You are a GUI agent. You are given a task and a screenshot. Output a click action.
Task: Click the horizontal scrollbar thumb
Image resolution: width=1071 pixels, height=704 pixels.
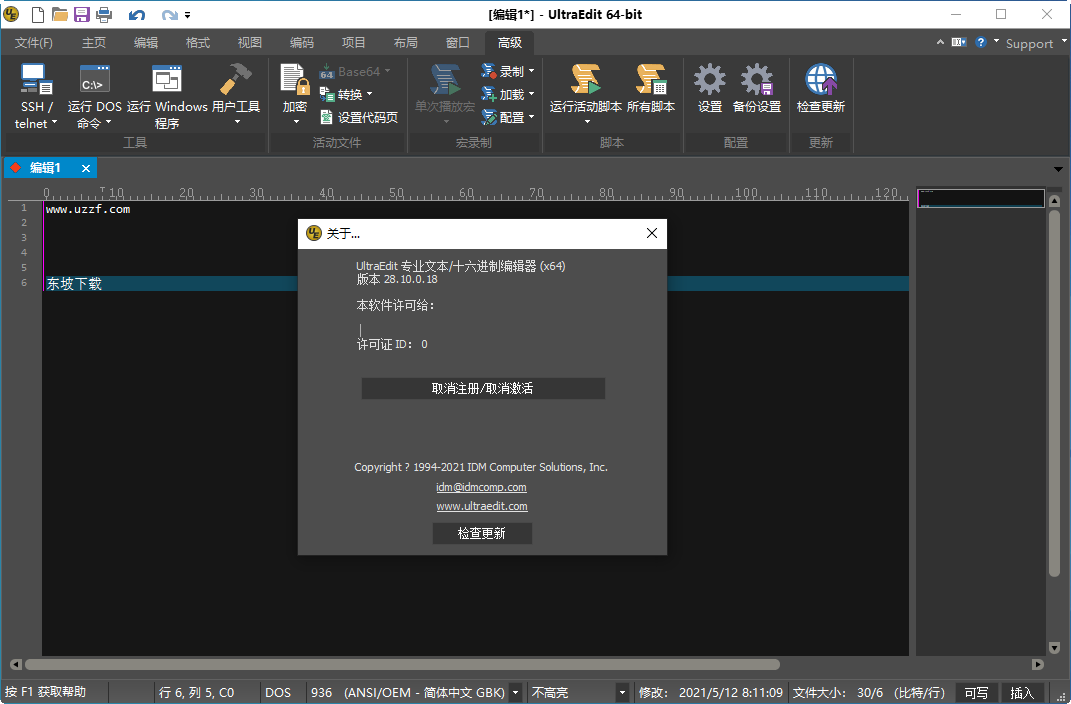click(x=402, y=664)
